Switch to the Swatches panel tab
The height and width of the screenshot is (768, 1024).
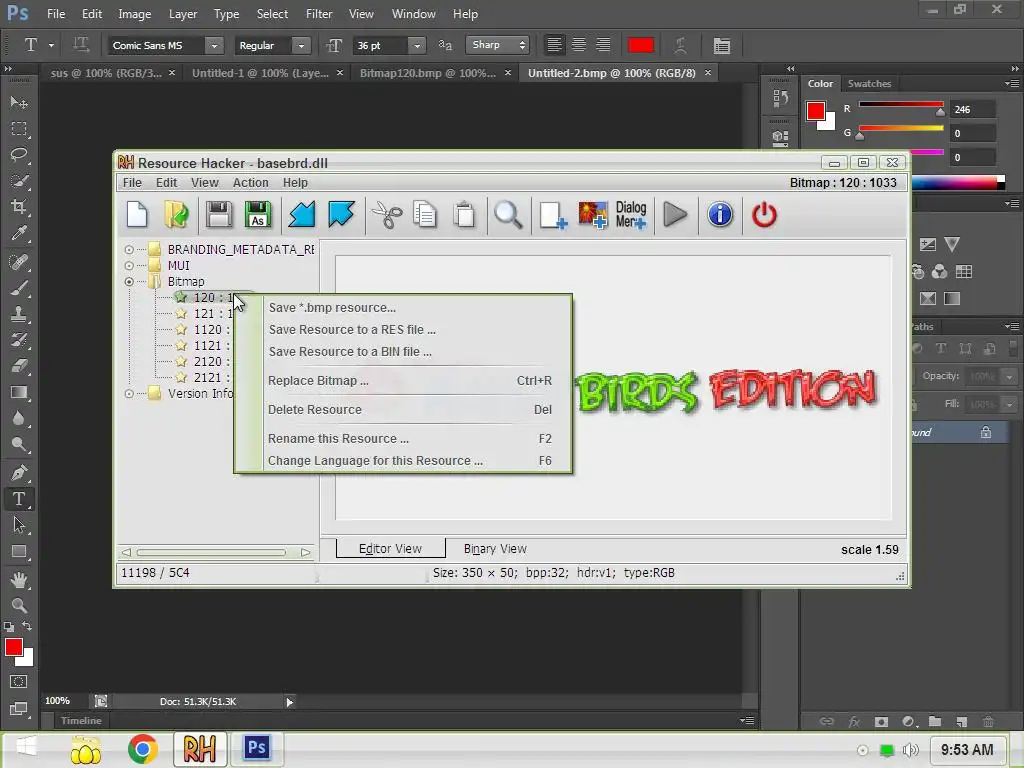point(869,84)
